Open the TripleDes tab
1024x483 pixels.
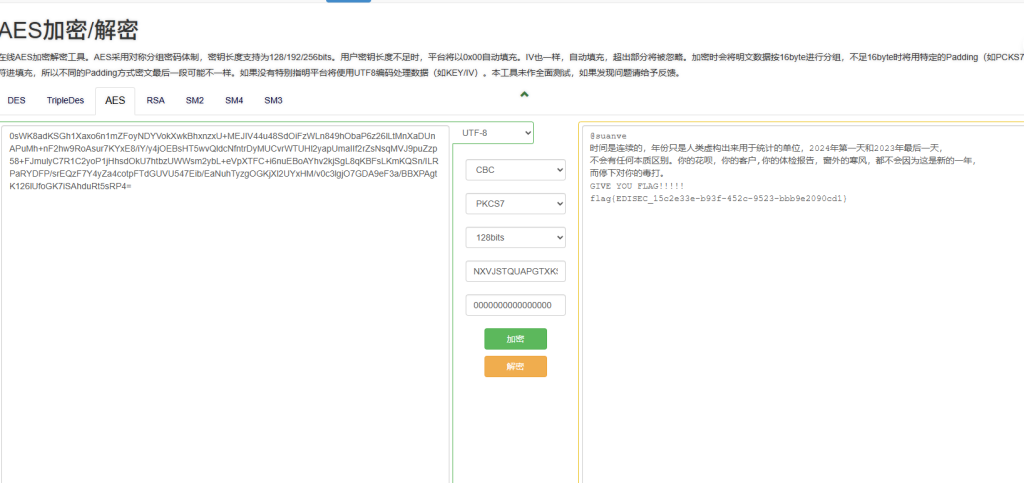[x=66, y=101]
